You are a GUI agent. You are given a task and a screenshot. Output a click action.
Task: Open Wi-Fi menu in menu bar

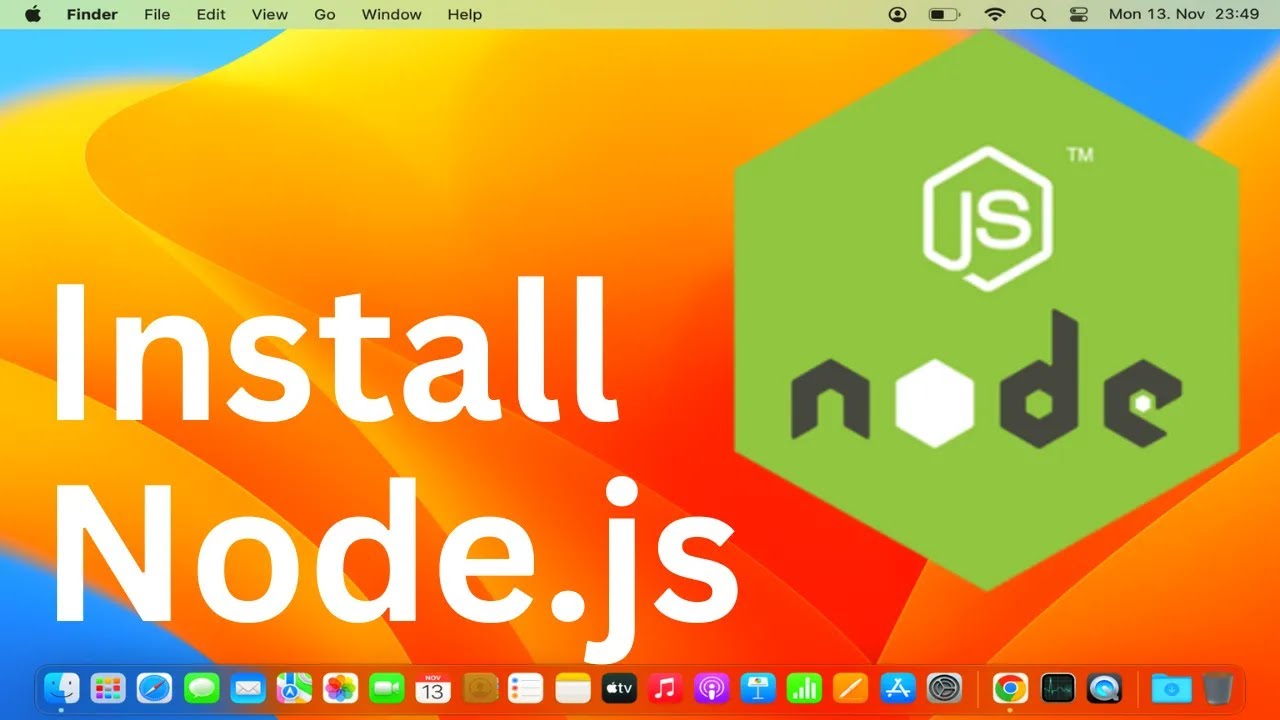point(994,14)
